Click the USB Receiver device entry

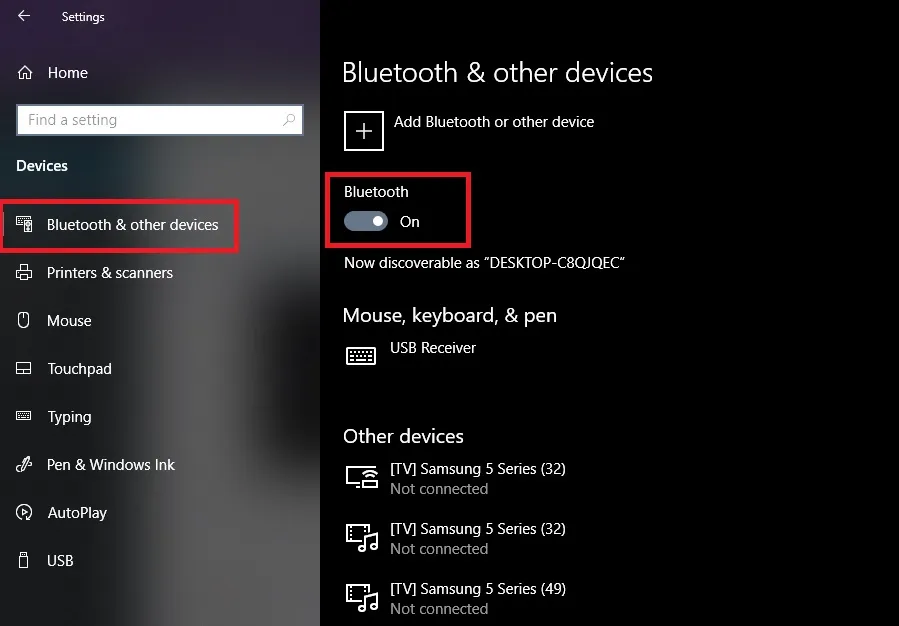(x=432, y=348)
